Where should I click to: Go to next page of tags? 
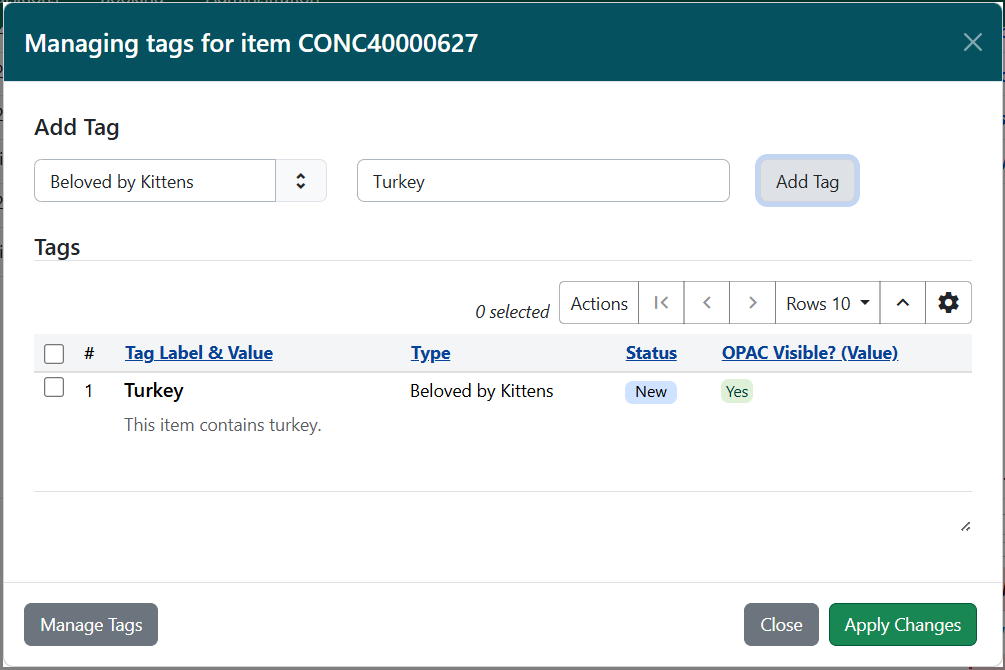pos(753,302)
